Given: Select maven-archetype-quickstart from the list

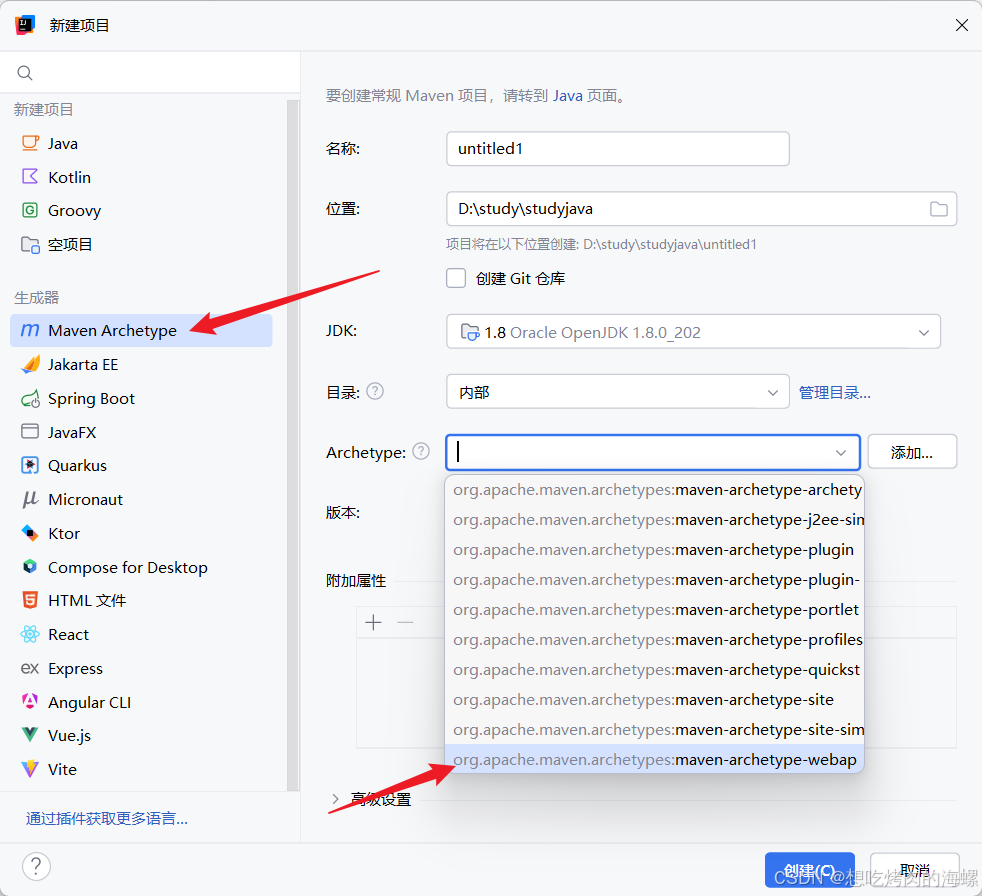Looking at the screenshot, I should click(x=654, y=670).
